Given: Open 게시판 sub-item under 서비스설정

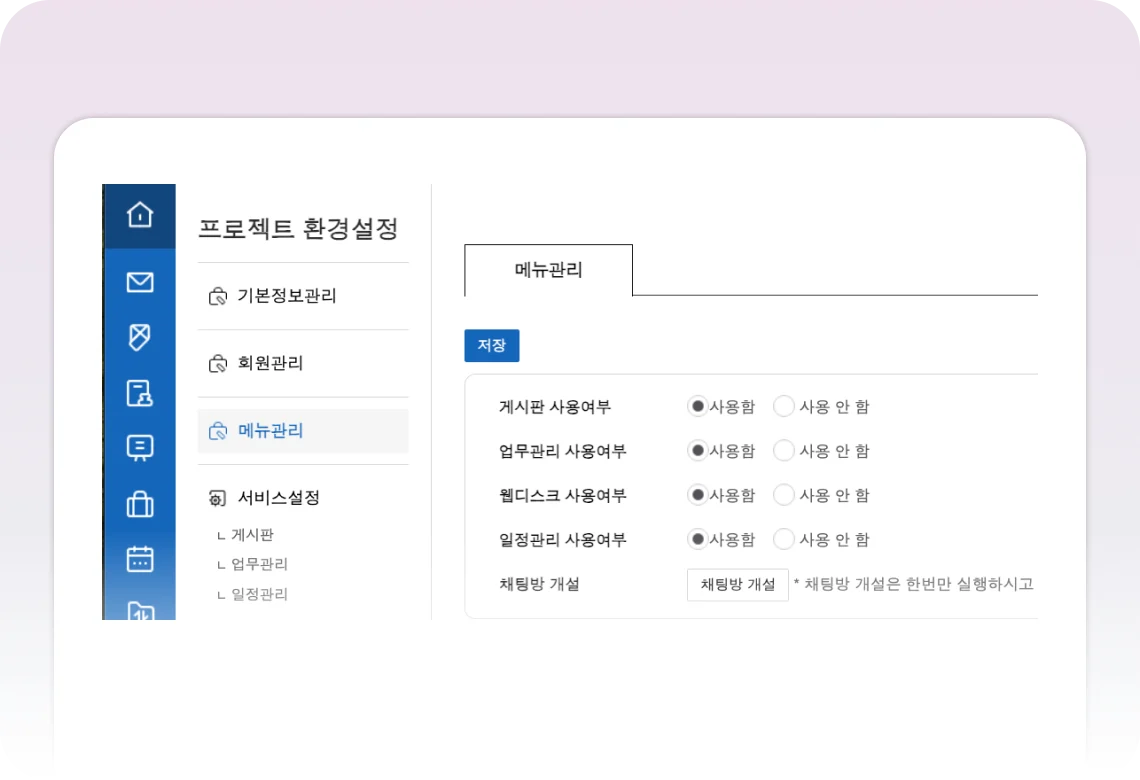Looking at the screenshot, I should coord(252,535).
